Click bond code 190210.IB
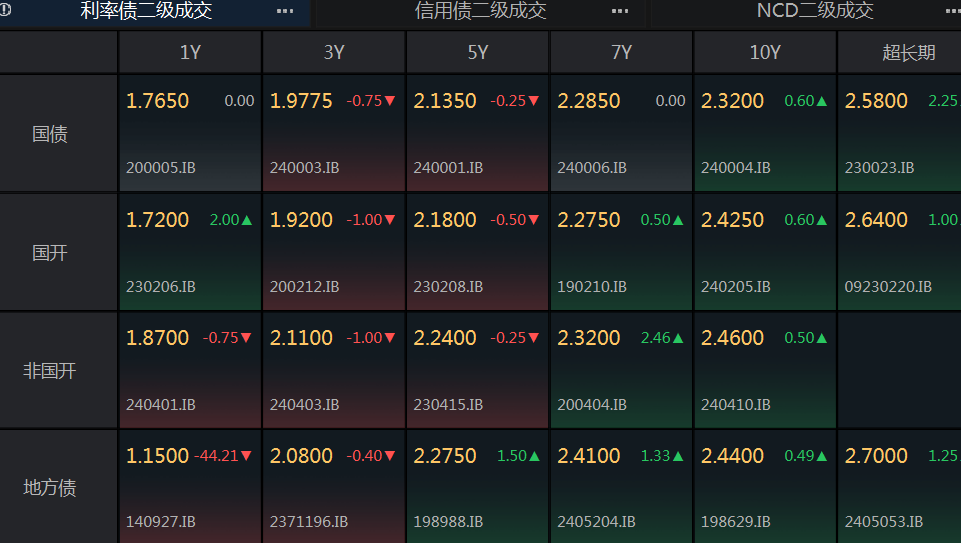 click(592, 286)
